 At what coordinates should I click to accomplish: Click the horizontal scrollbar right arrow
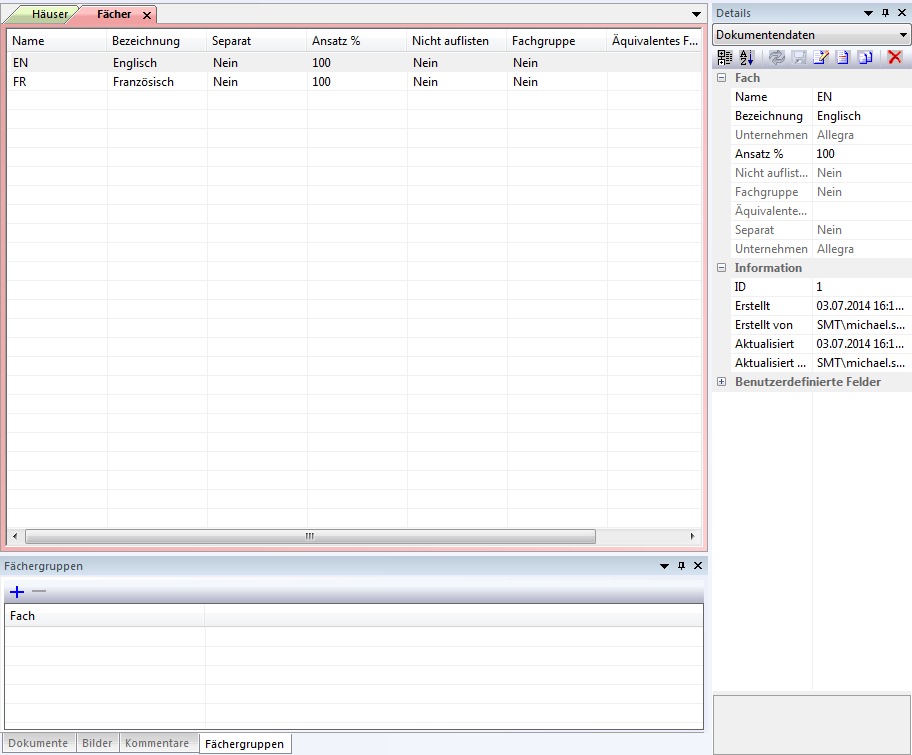click(x=692, y=536)
